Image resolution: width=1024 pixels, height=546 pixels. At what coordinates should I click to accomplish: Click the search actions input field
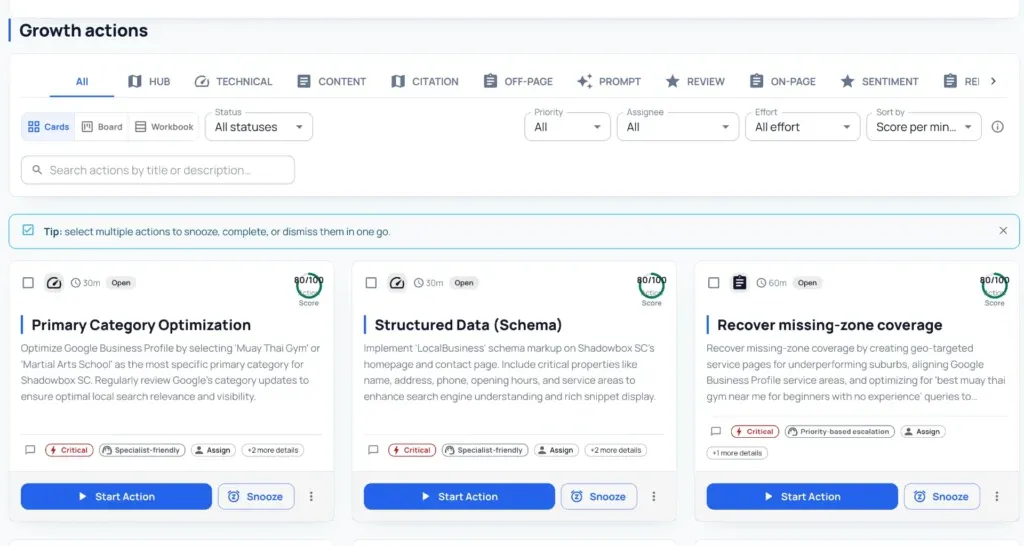click(x=157, y=170)
